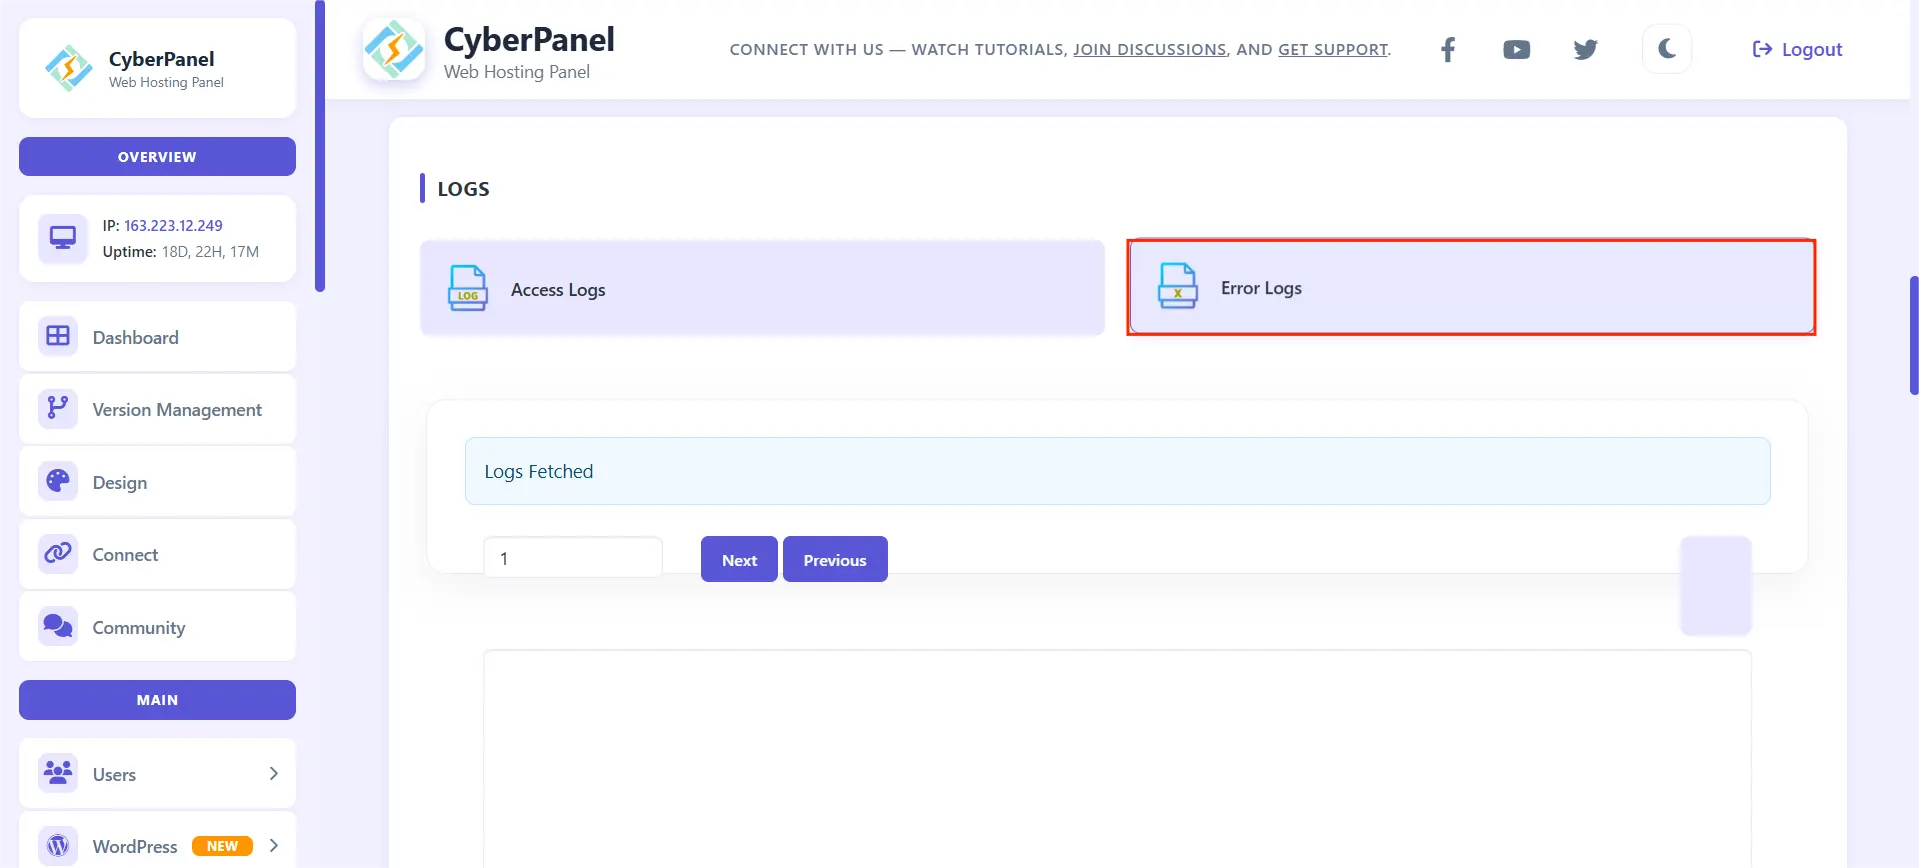
Task: Click the Uptime 18D, 22H, 17M text
Action: (180, 252)
